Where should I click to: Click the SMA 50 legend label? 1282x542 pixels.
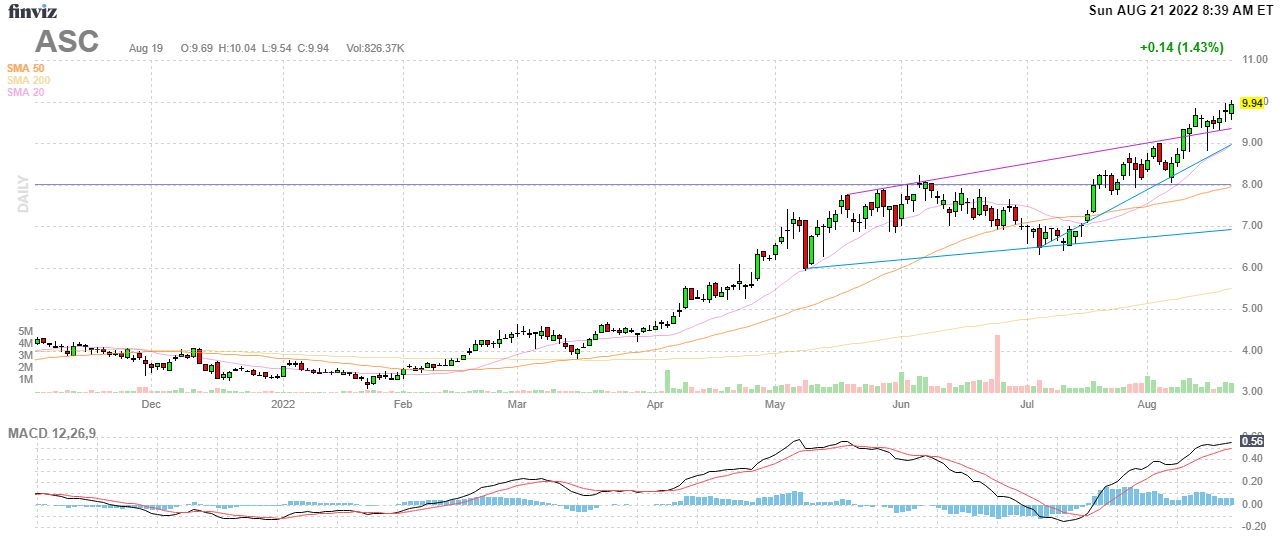coord(26,68)
